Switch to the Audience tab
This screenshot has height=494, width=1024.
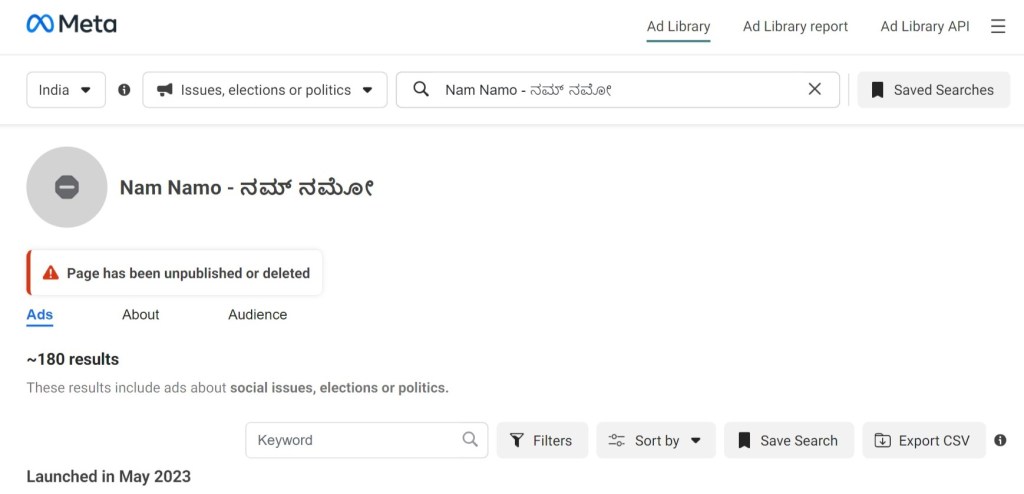coord(257,315)
